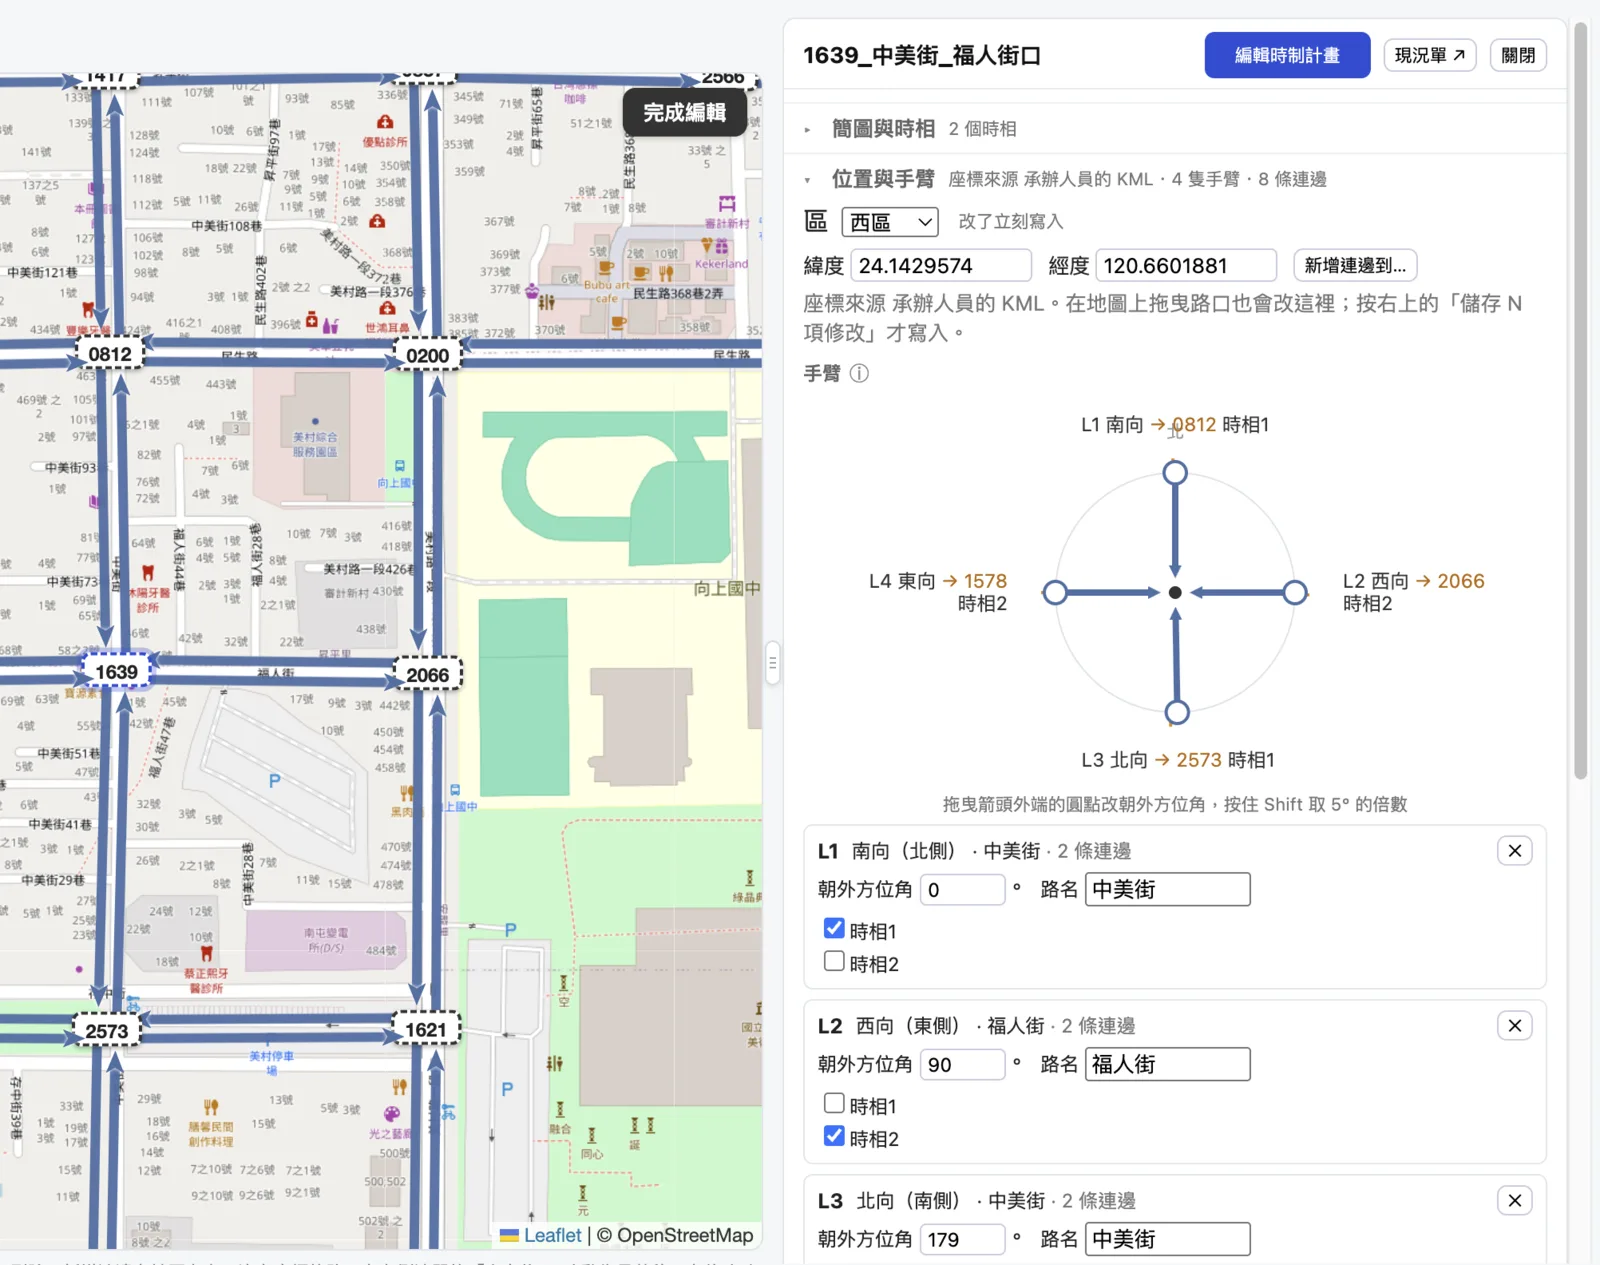This screenshot has height=1265, width=1600.
Task: Click L2 路名 field with 福人街
Action: 1168,1064
